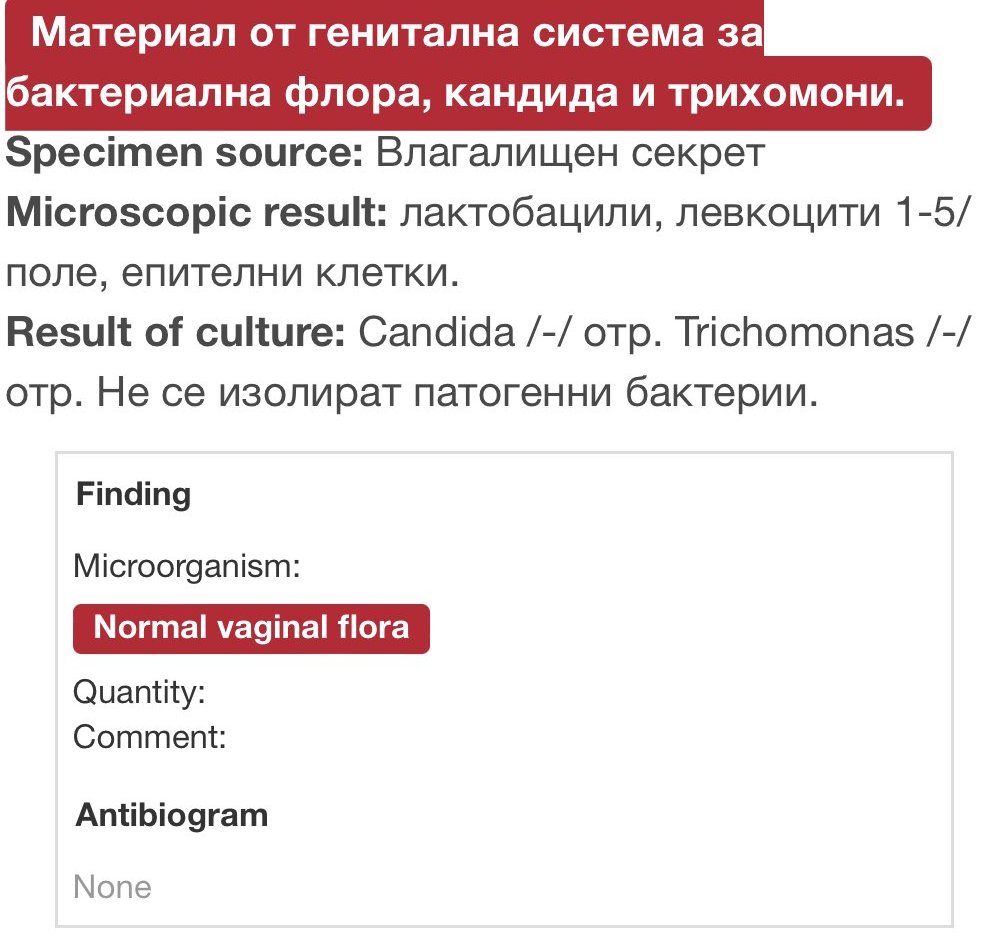Select the "Microorganism:" label
Screen dimensions: 1000x934
188,567
